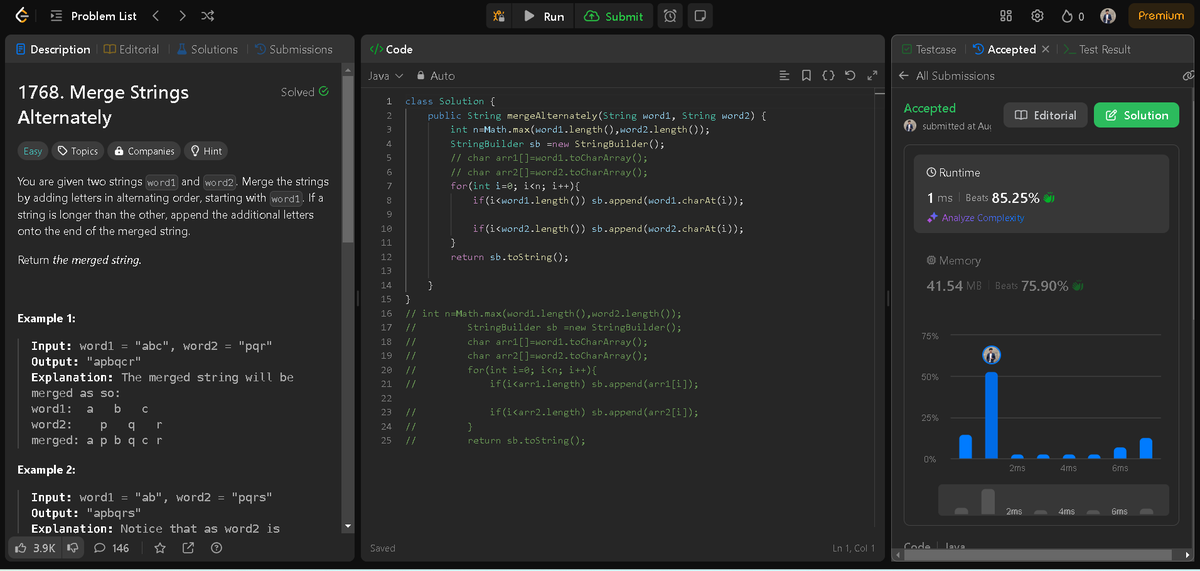Click the curly braces snippet icon
1200x571 pixels.
point(828,75)
